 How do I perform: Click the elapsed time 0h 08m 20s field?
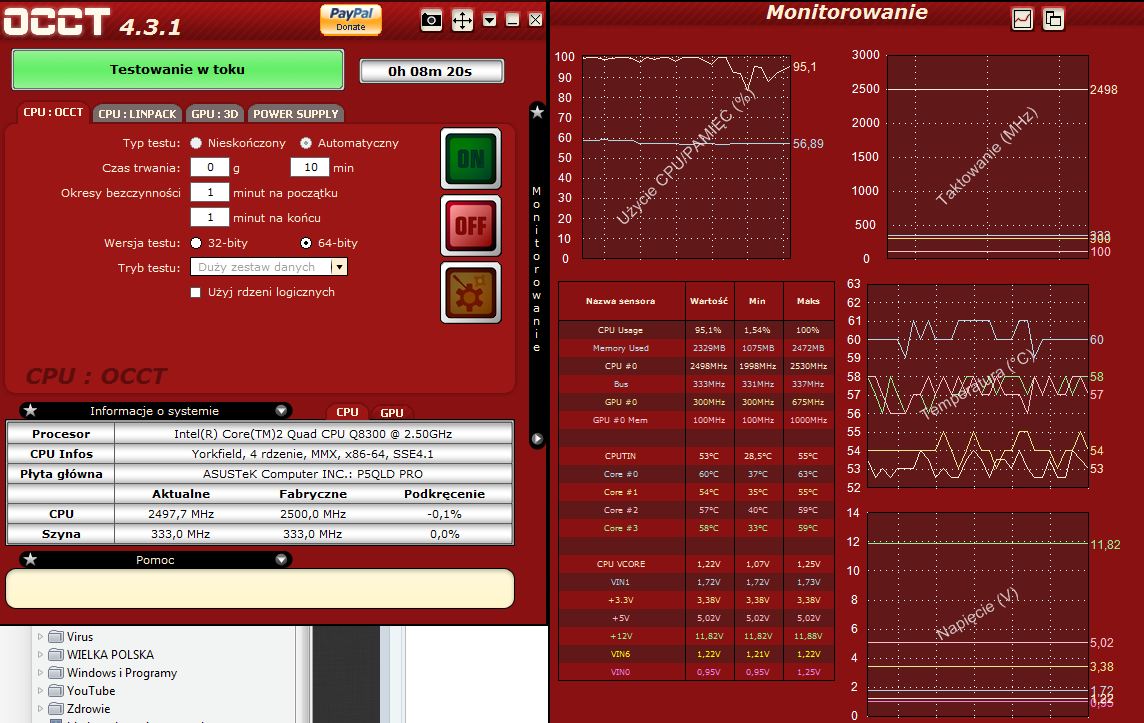pyautogui.click(x=430, y=71)
